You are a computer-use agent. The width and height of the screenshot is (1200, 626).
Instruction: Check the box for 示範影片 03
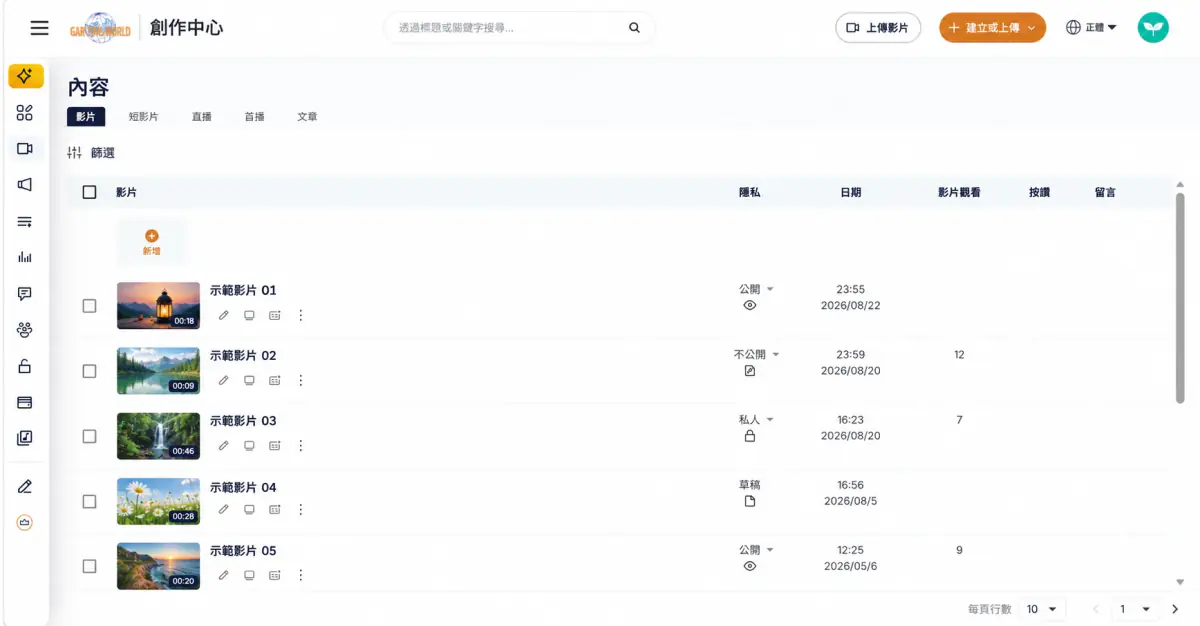tap(89, 436)
